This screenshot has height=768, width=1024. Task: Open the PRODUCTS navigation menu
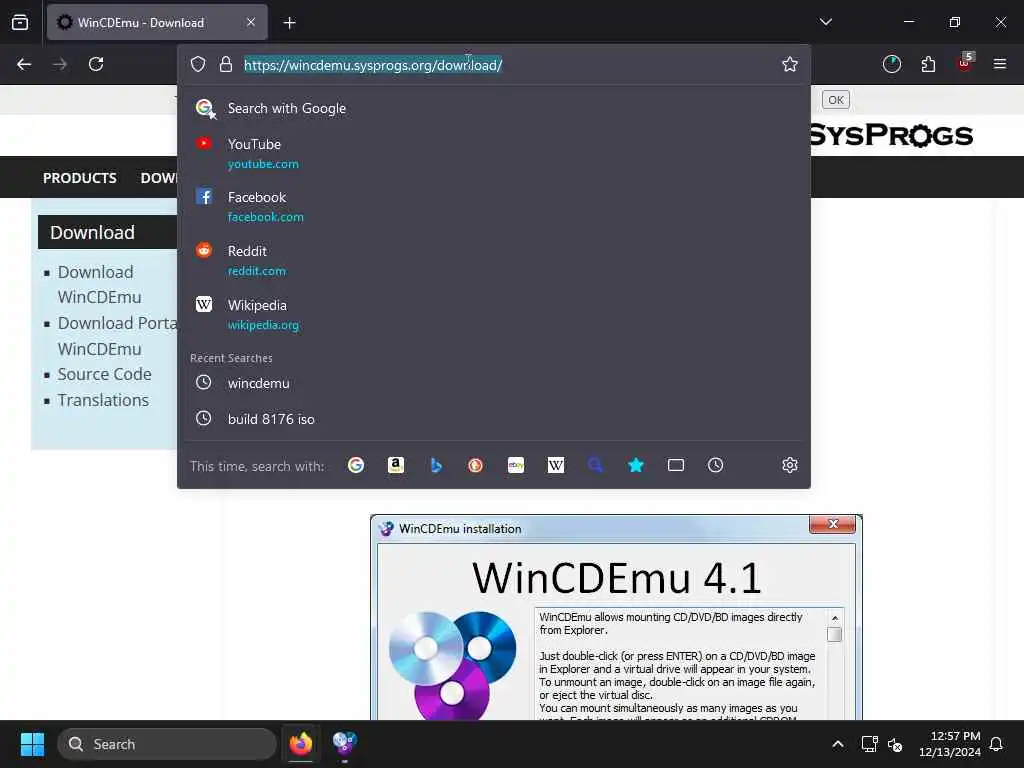(80, 178)
